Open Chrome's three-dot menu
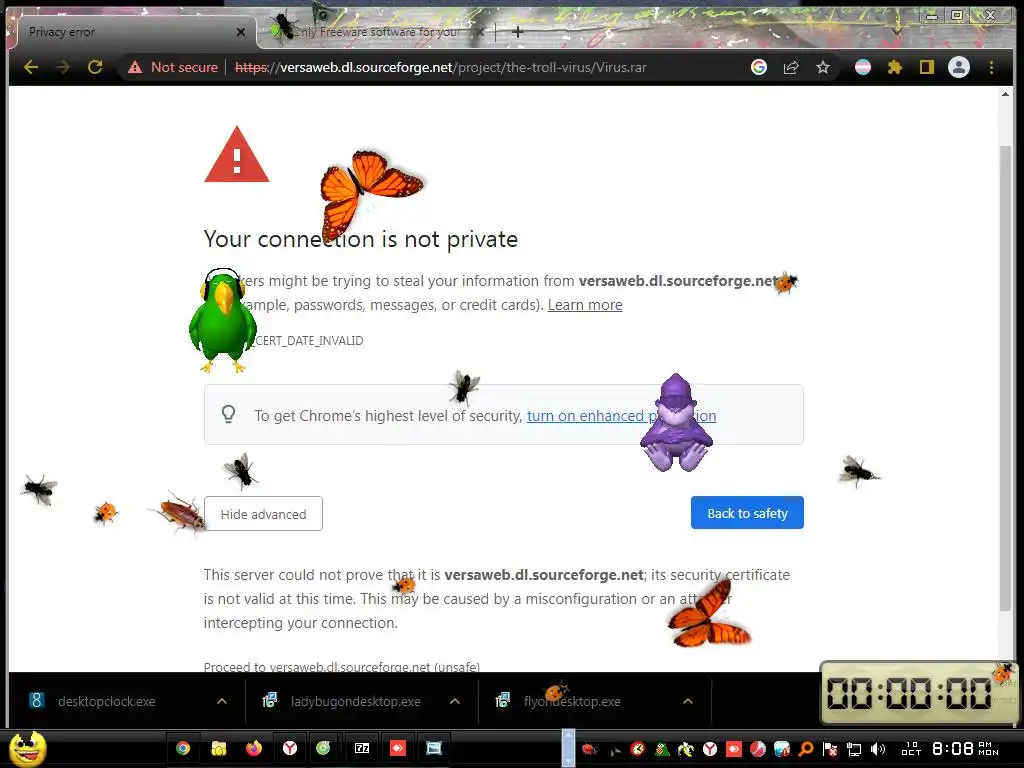 coord(991,67)
